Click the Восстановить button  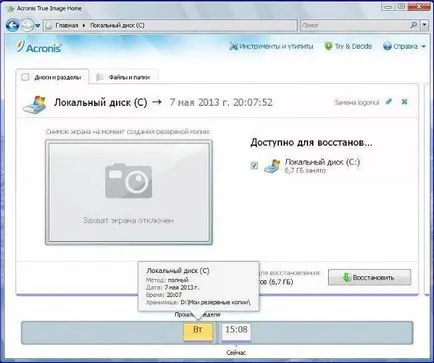click(x=369, y=277)
